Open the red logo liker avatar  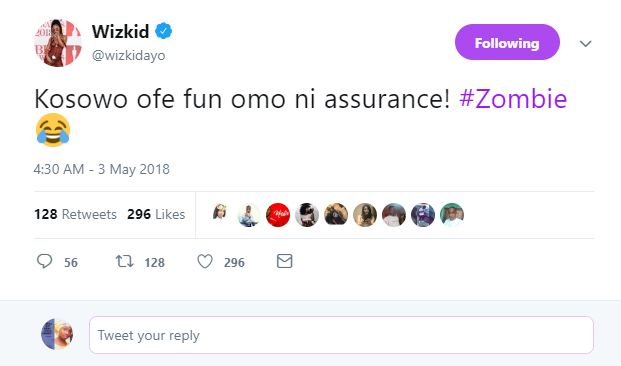pyautogui.click(x=278, y=215)
